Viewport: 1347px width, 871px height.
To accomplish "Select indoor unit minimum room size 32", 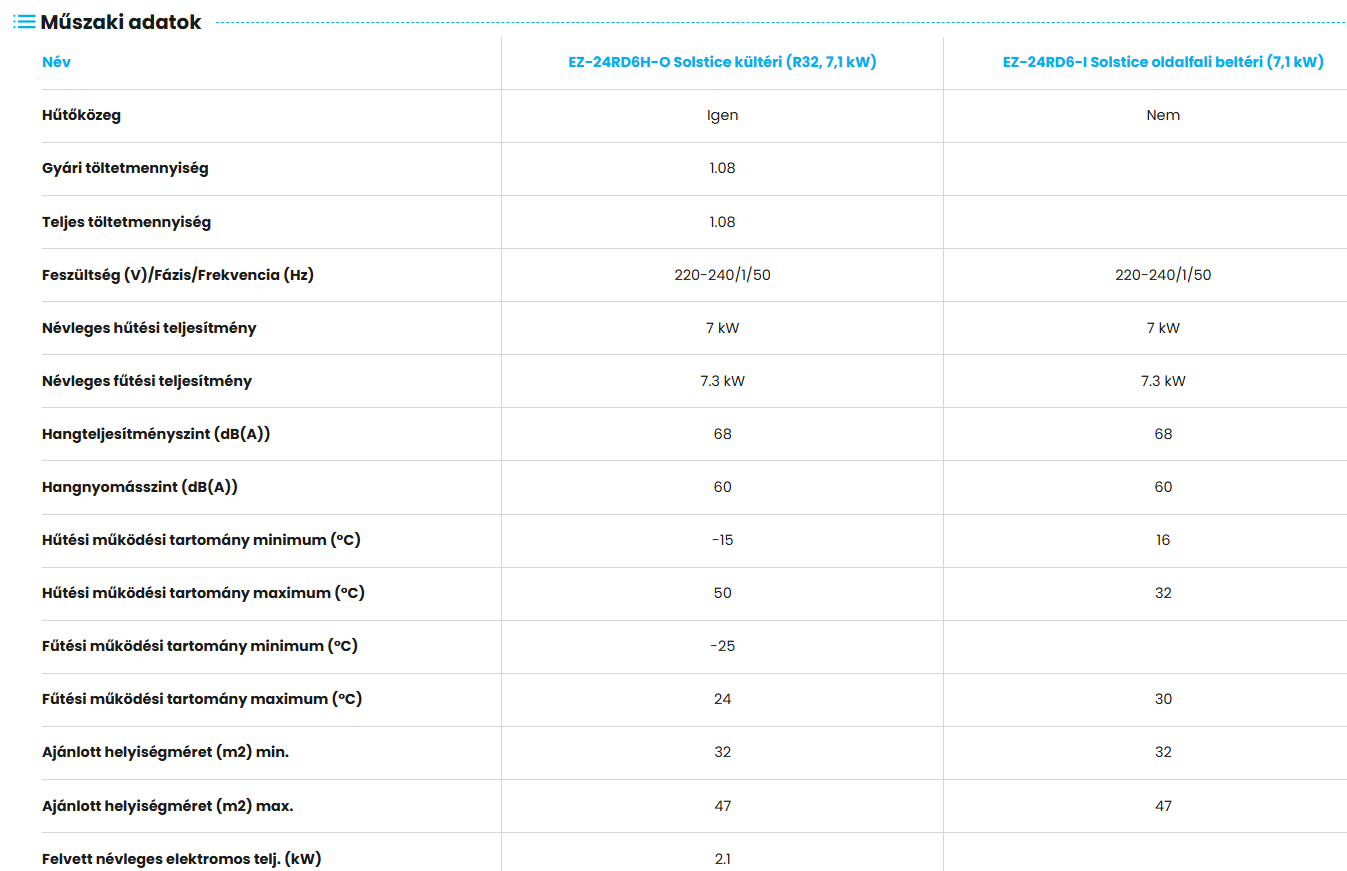I will pos(1163,752).
